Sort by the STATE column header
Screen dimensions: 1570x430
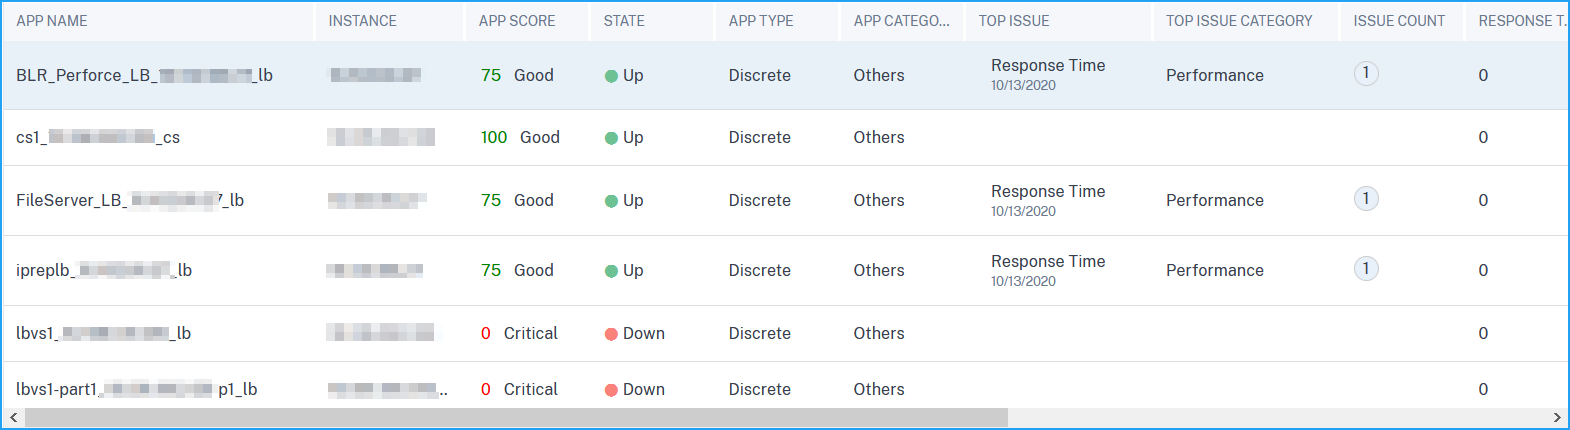tap(624, 21)
